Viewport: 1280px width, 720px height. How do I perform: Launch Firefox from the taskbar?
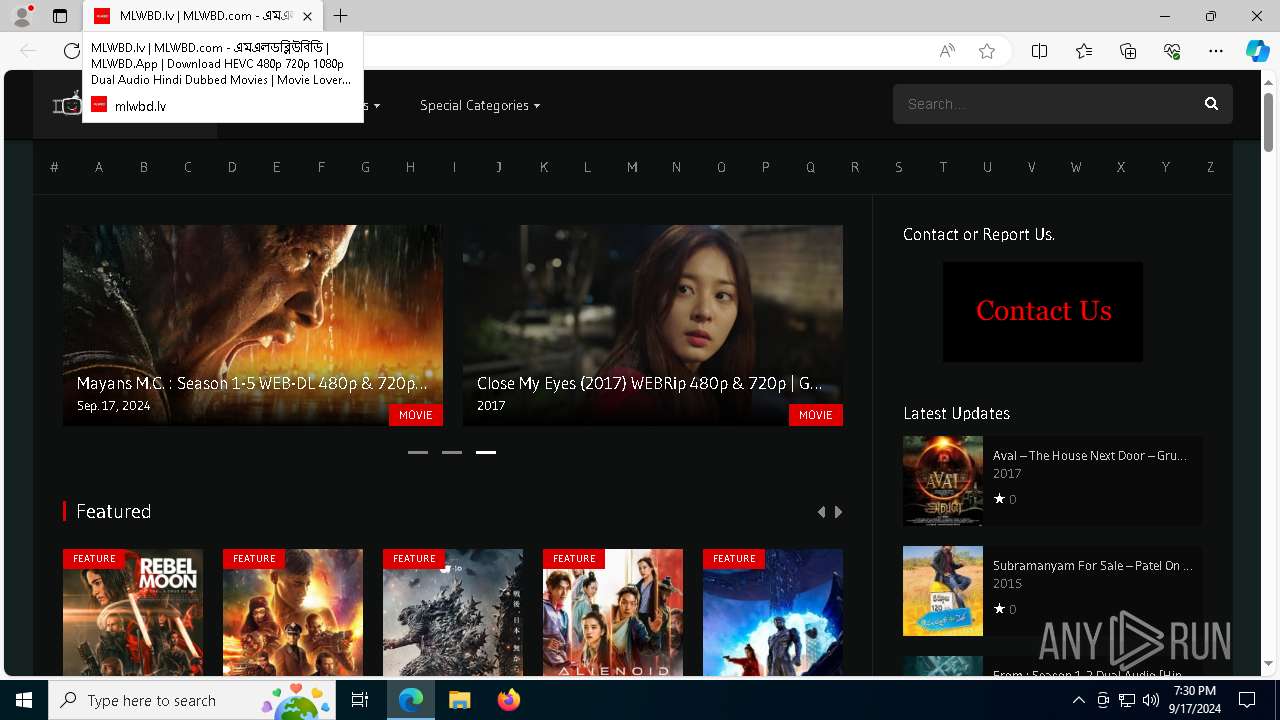508,700
